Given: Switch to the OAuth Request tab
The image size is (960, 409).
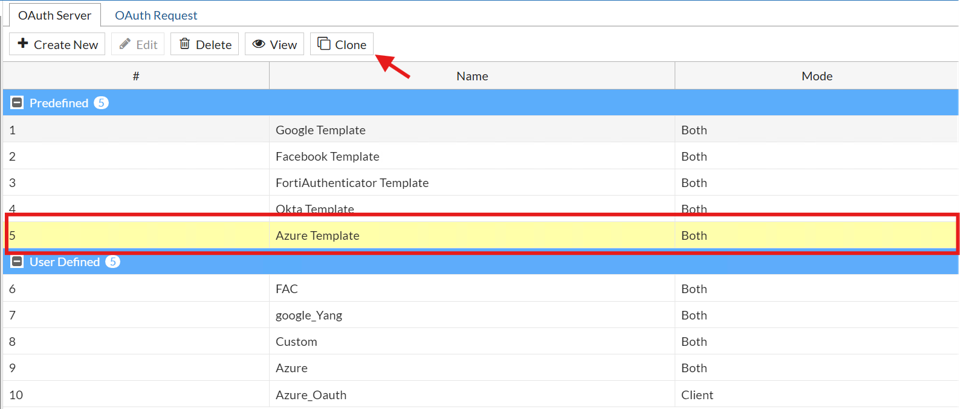Looking at the screenshot, I should point(155,15).
